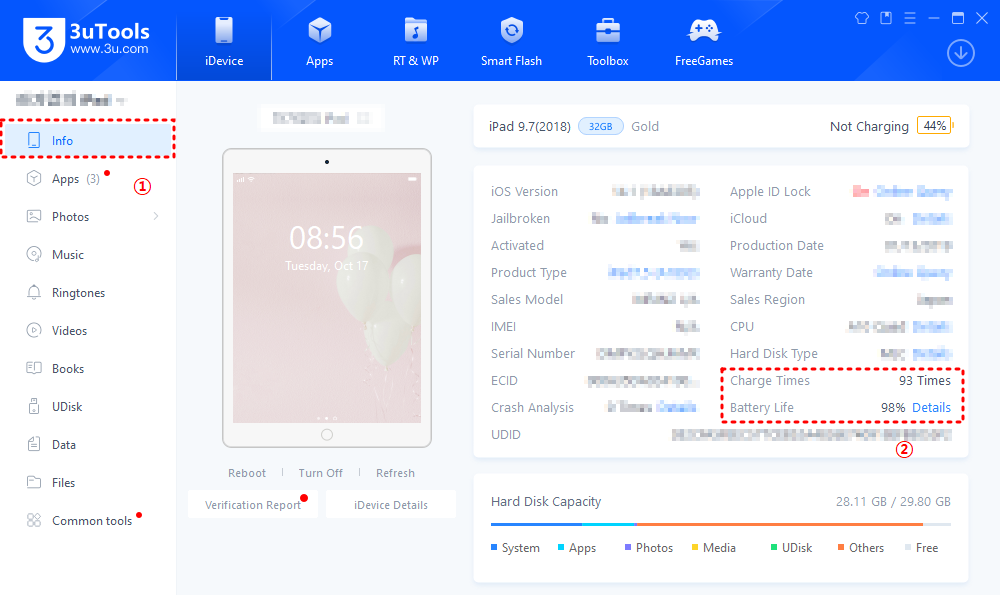Click the Music disc icon
1000x595 pixels.
click(x=34, y=254)
